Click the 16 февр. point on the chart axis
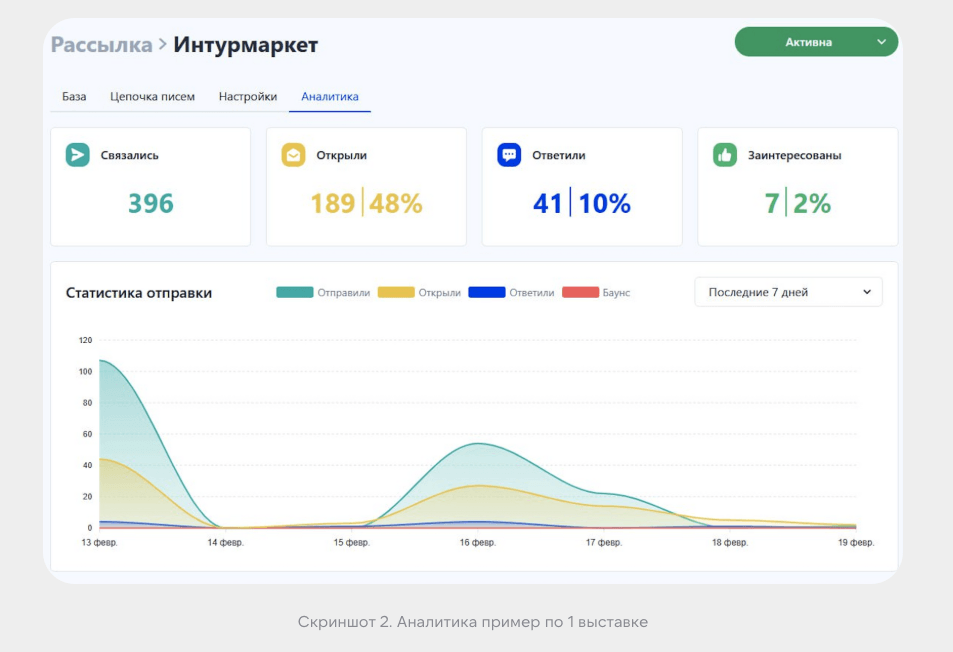This screenshot has height=652, width=953. [478, 542]
